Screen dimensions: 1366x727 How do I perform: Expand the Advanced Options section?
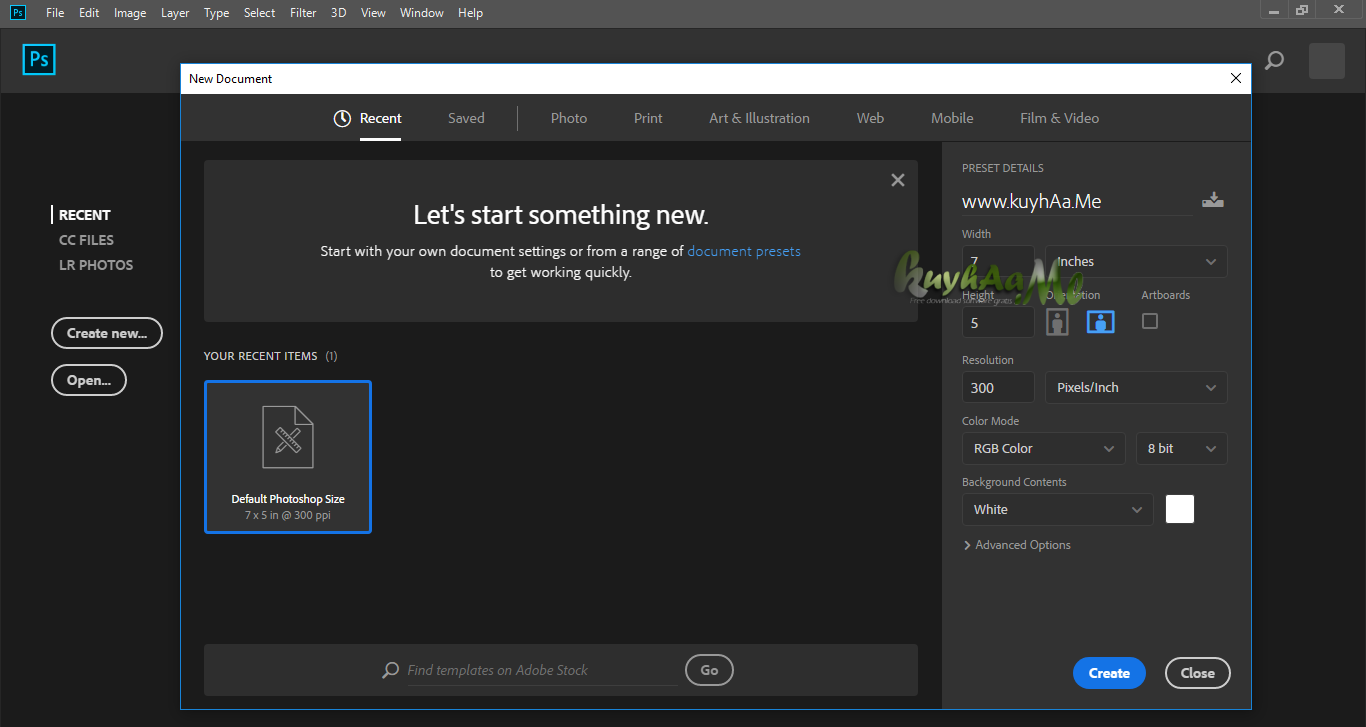point(1017,544)
